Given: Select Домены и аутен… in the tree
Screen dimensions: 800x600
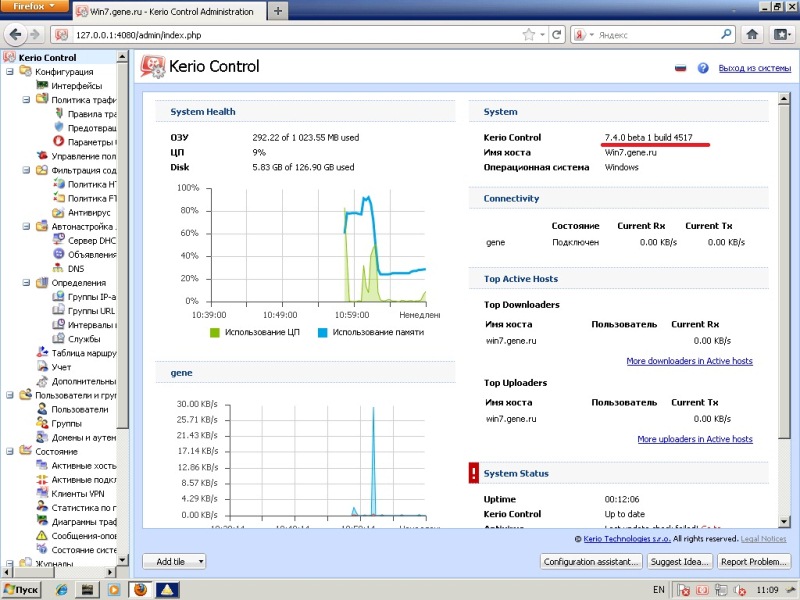Looking at the screenshot, I should [x=84, y=437].
